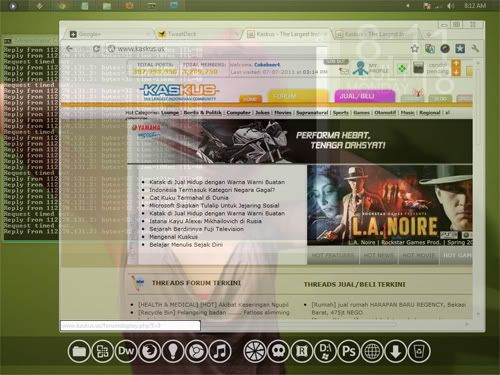Open the Lounge hot category link

[170, 113]
